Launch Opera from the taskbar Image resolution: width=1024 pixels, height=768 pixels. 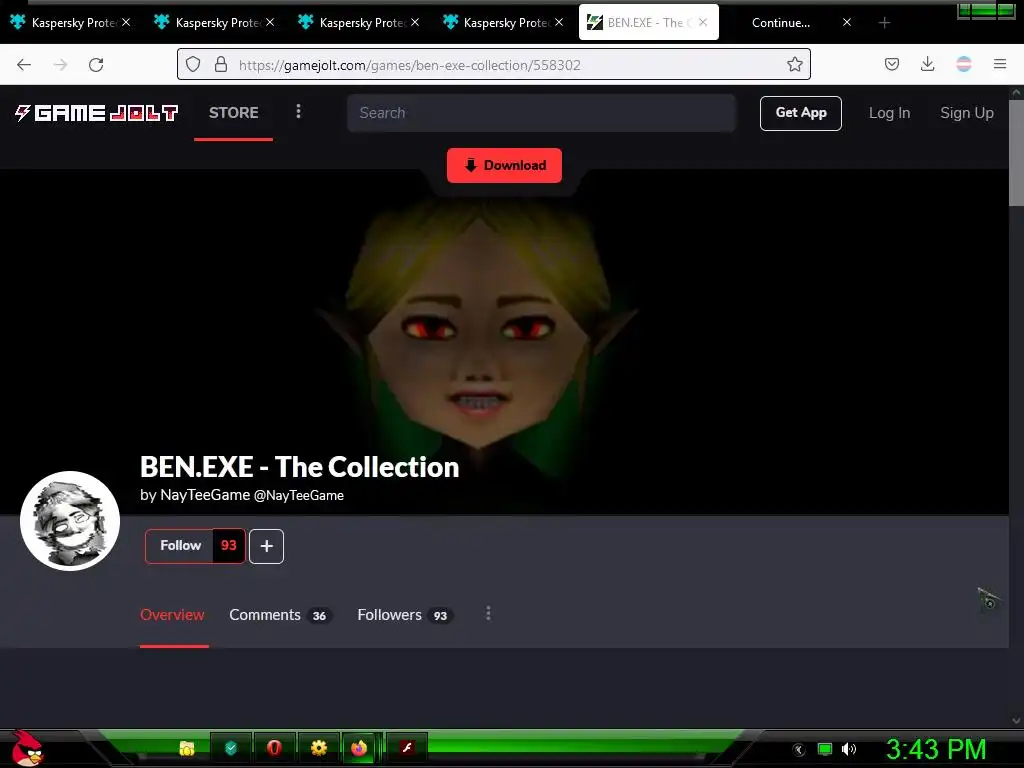tap(274, 748)
